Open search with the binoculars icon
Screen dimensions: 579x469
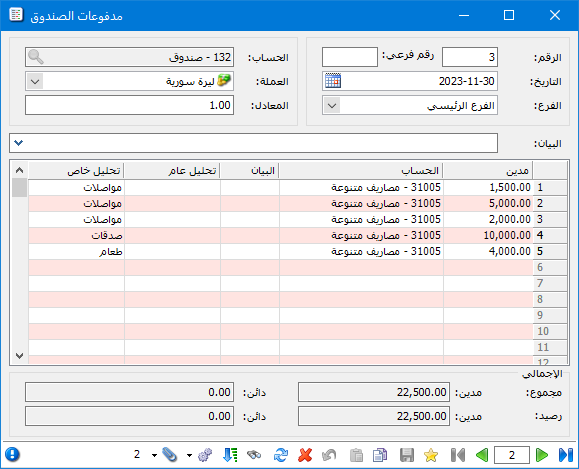254,455
